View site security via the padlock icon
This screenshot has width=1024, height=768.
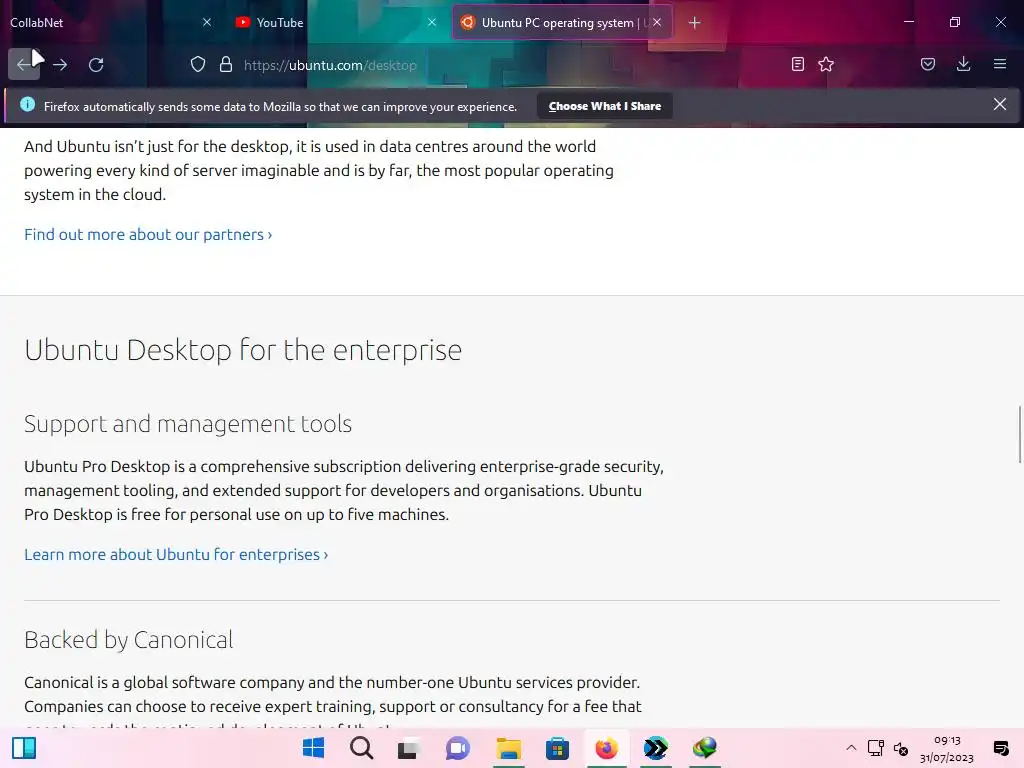[x=226, y=65]
